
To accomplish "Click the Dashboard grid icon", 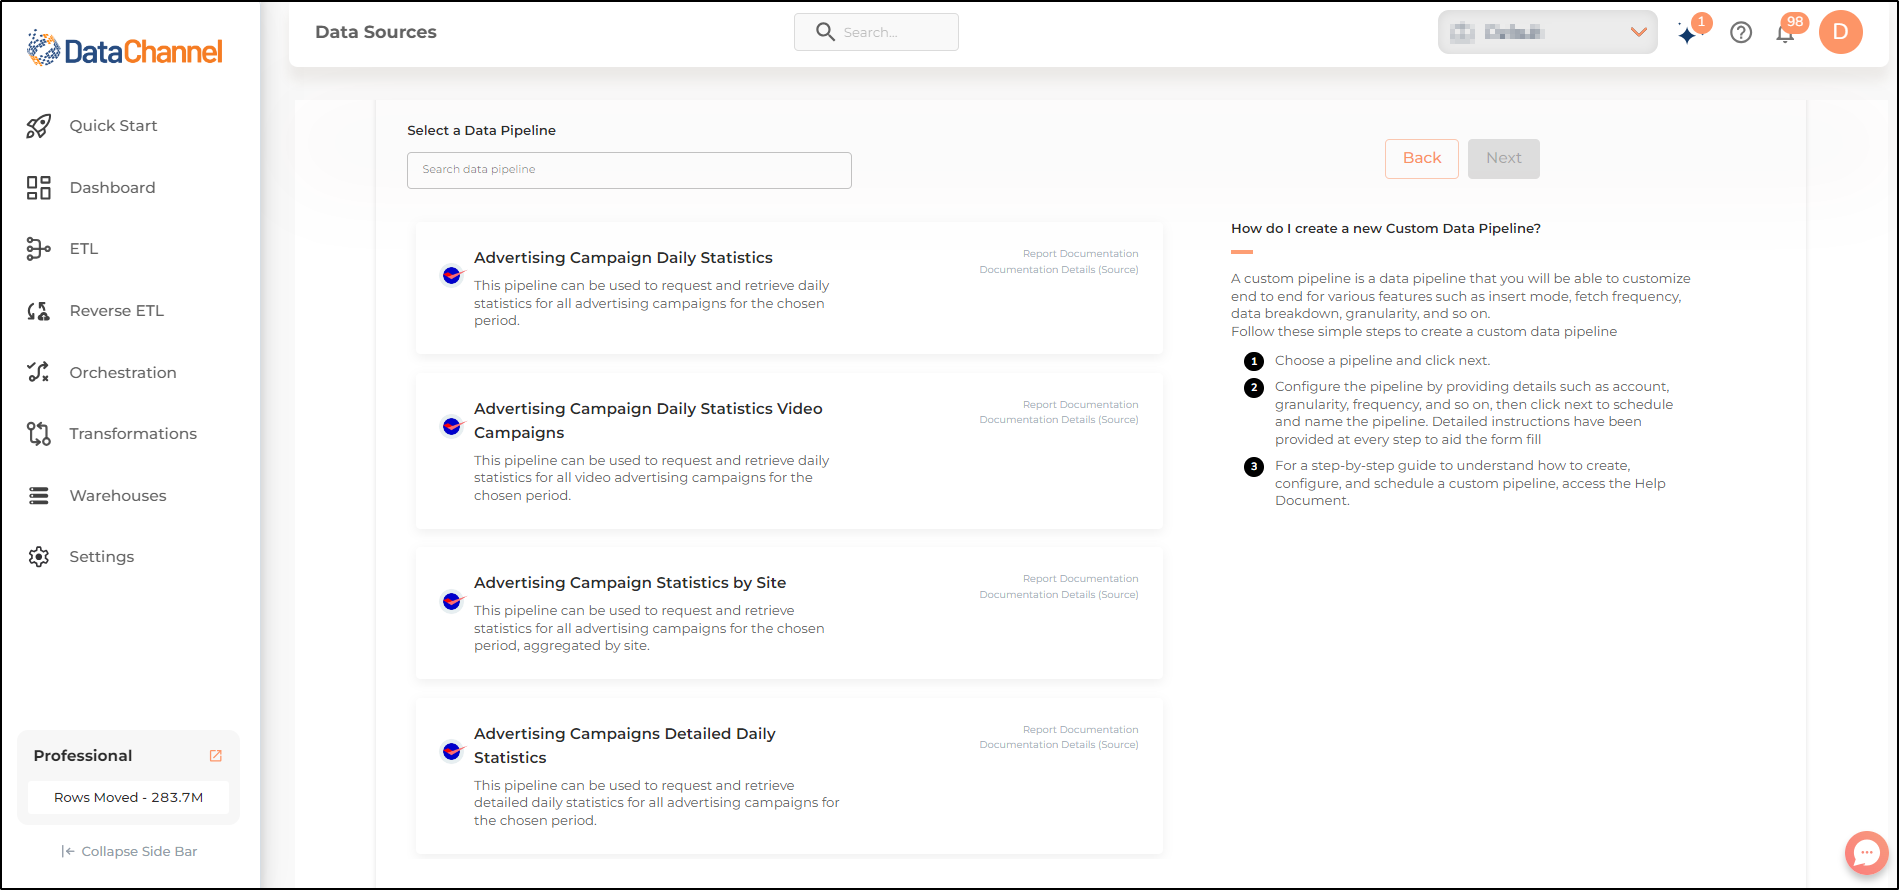I will [38, 188].
